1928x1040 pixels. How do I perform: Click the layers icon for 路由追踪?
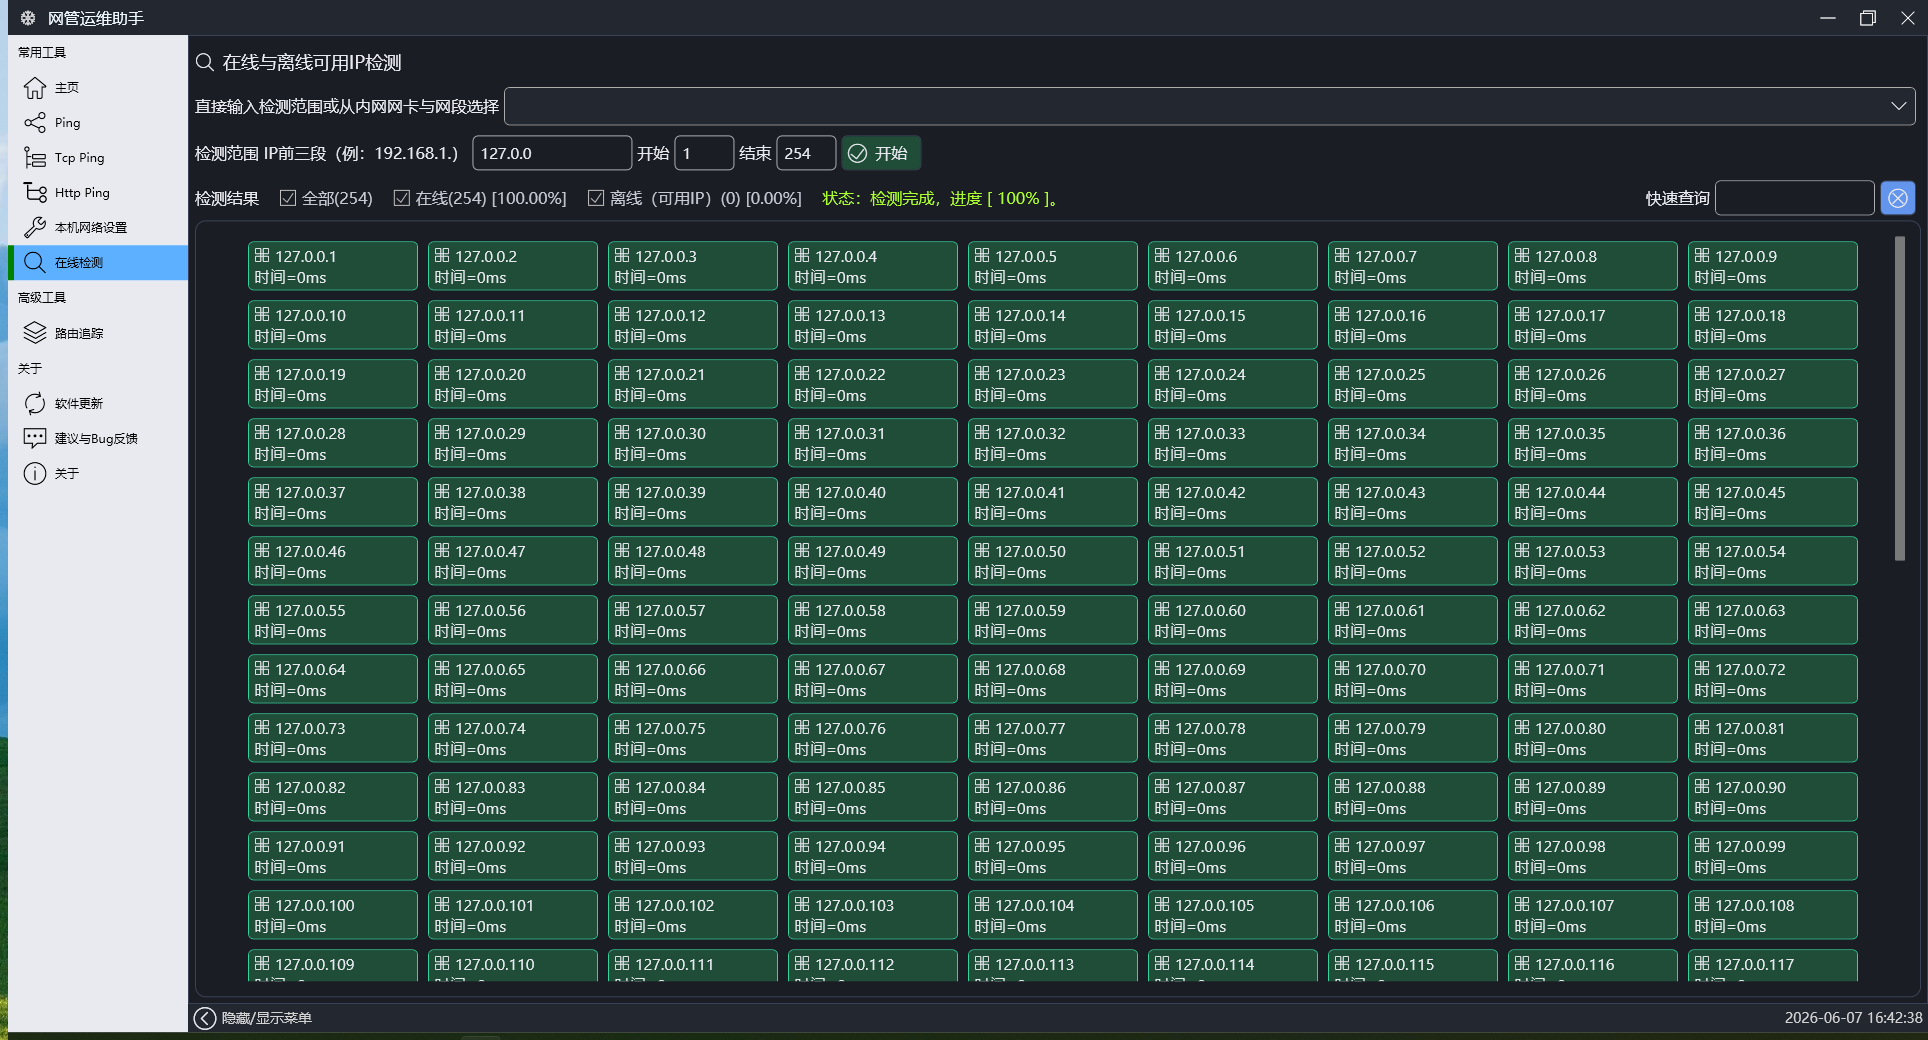pos(35,333)
